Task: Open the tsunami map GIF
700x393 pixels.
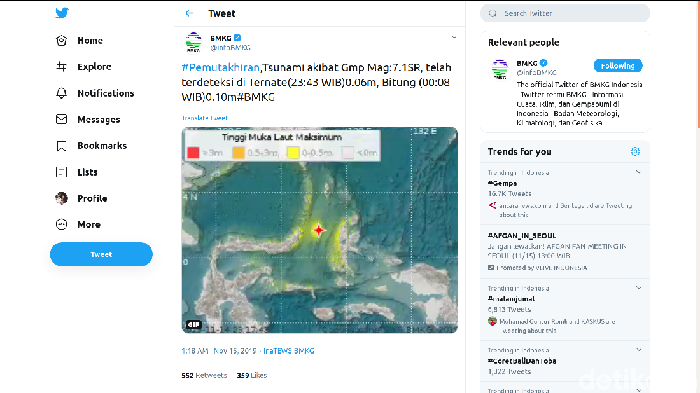Action: (x=320, y=230)
